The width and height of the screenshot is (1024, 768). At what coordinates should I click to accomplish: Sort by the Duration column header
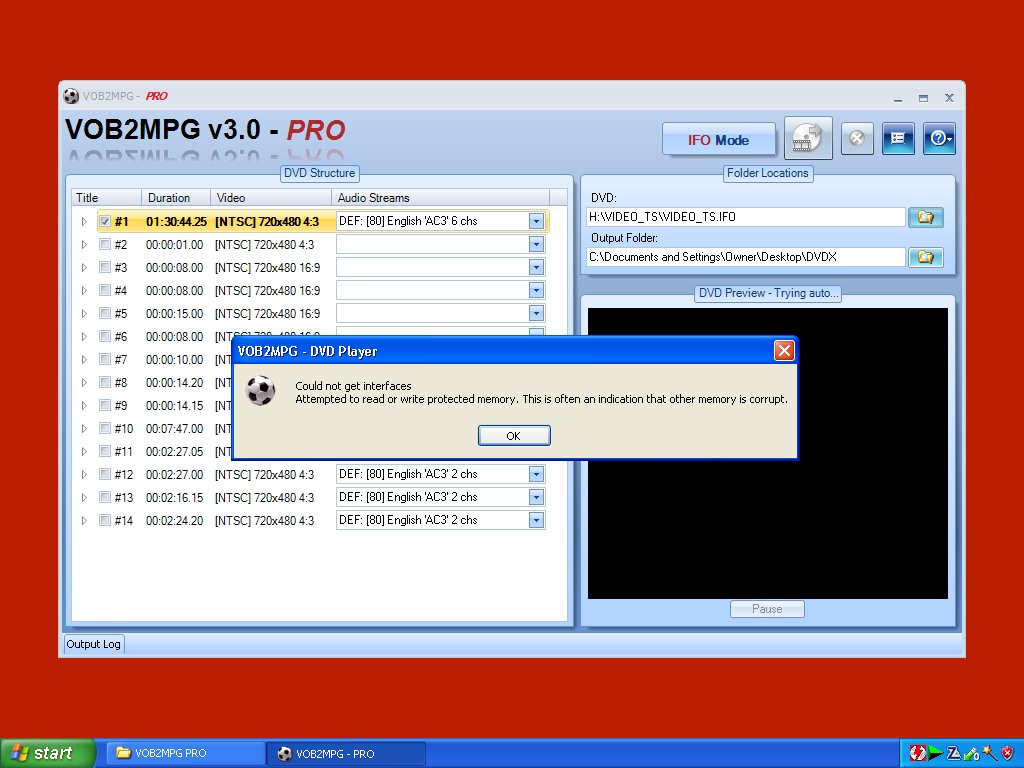point(176,198)
